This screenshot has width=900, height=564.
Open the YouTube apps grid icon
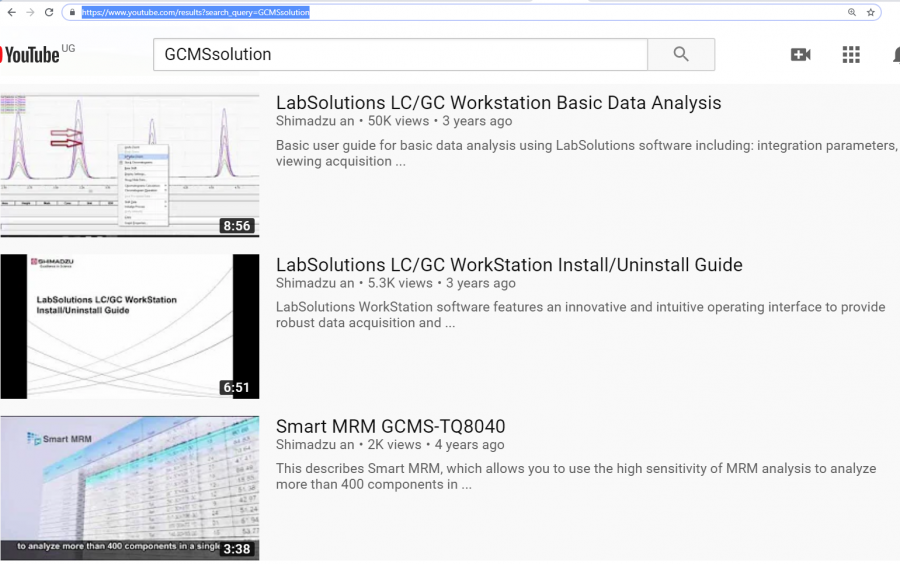point(851,55)
